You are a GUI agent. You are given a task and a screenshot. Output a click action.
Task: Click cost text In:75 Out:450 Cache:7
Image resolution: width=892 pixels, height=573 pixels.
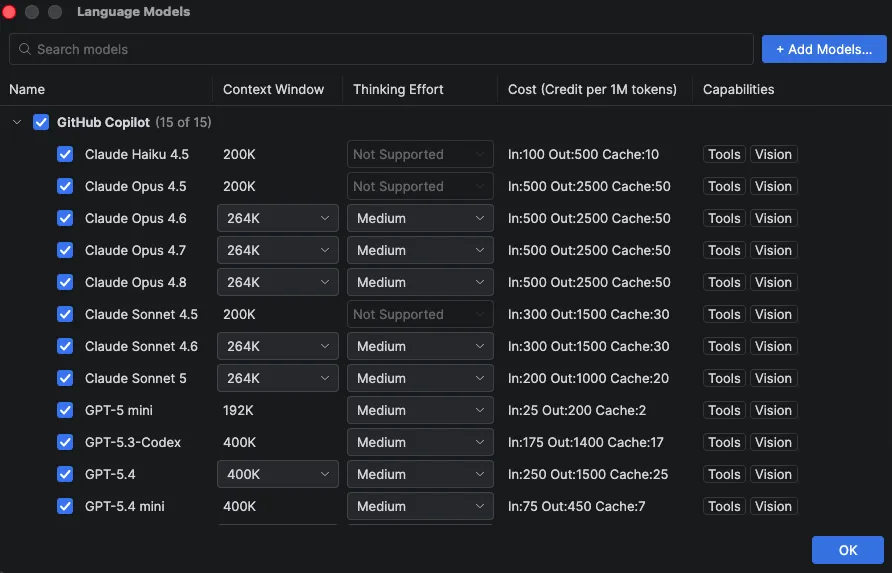pyautogui.click(x=576, y=506)
